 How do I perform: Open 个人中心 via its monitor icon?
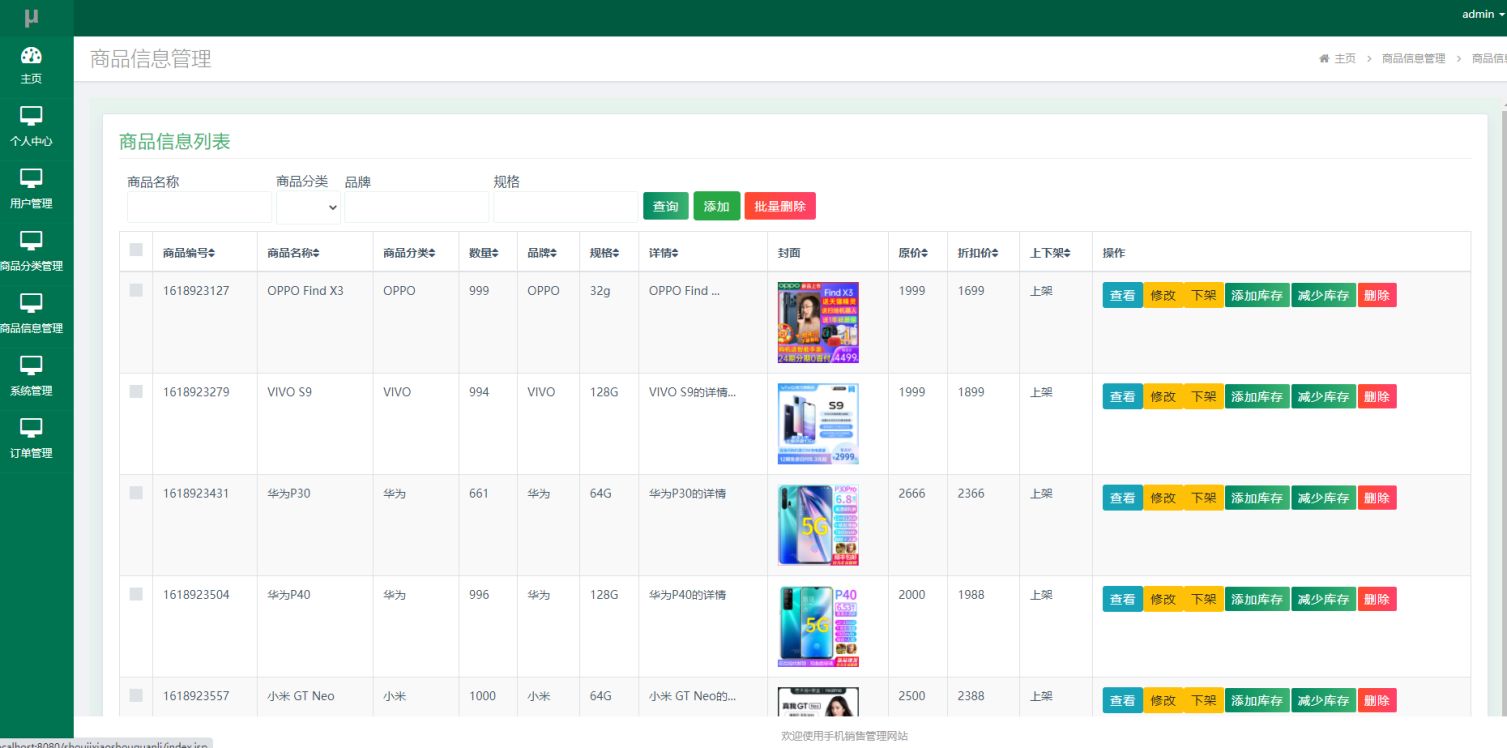31,116
